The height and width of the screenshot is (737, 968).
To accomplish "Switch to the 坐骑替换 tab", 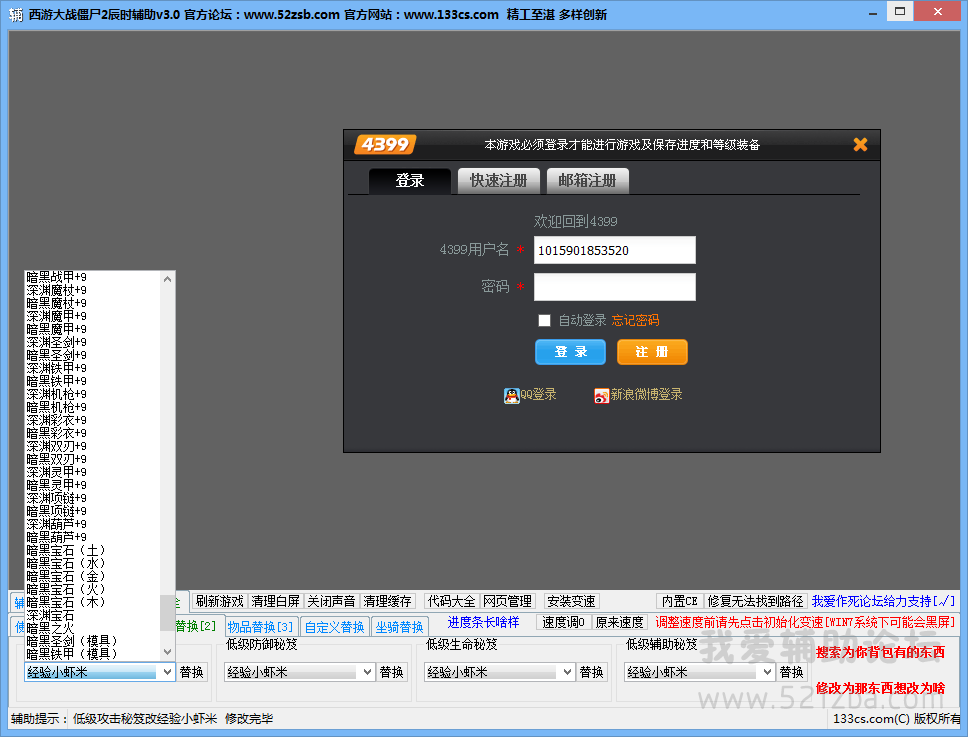I will [x=399, y=627].
